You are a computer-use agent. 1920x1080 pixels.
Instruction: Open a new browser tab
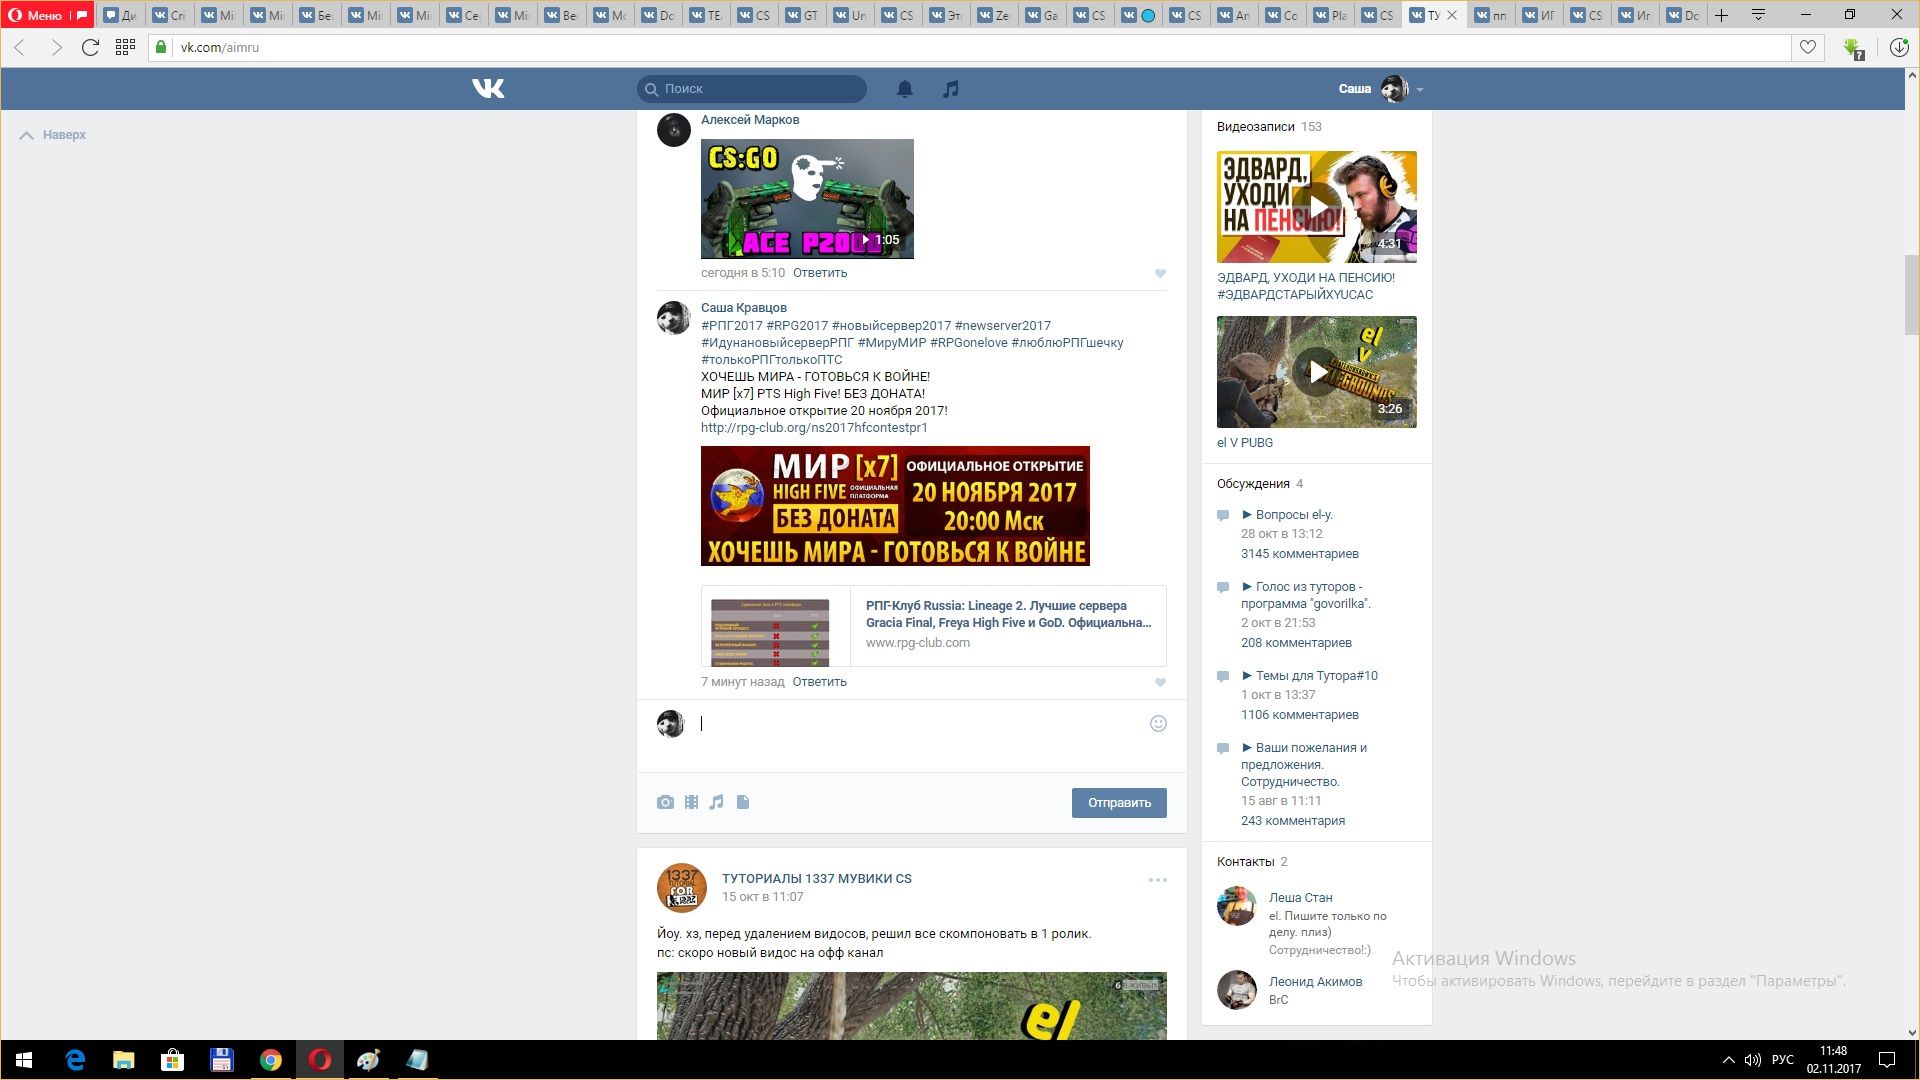pos(1722,15)
